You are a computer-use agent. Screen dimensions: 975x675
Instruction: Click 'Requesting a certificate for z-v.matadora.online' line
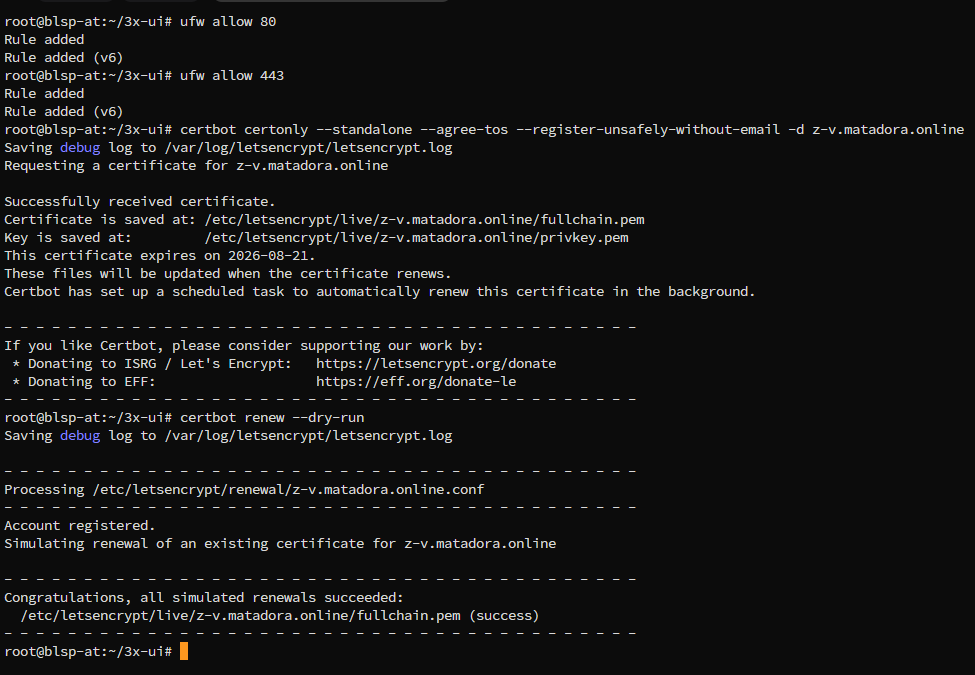point(196,166)
